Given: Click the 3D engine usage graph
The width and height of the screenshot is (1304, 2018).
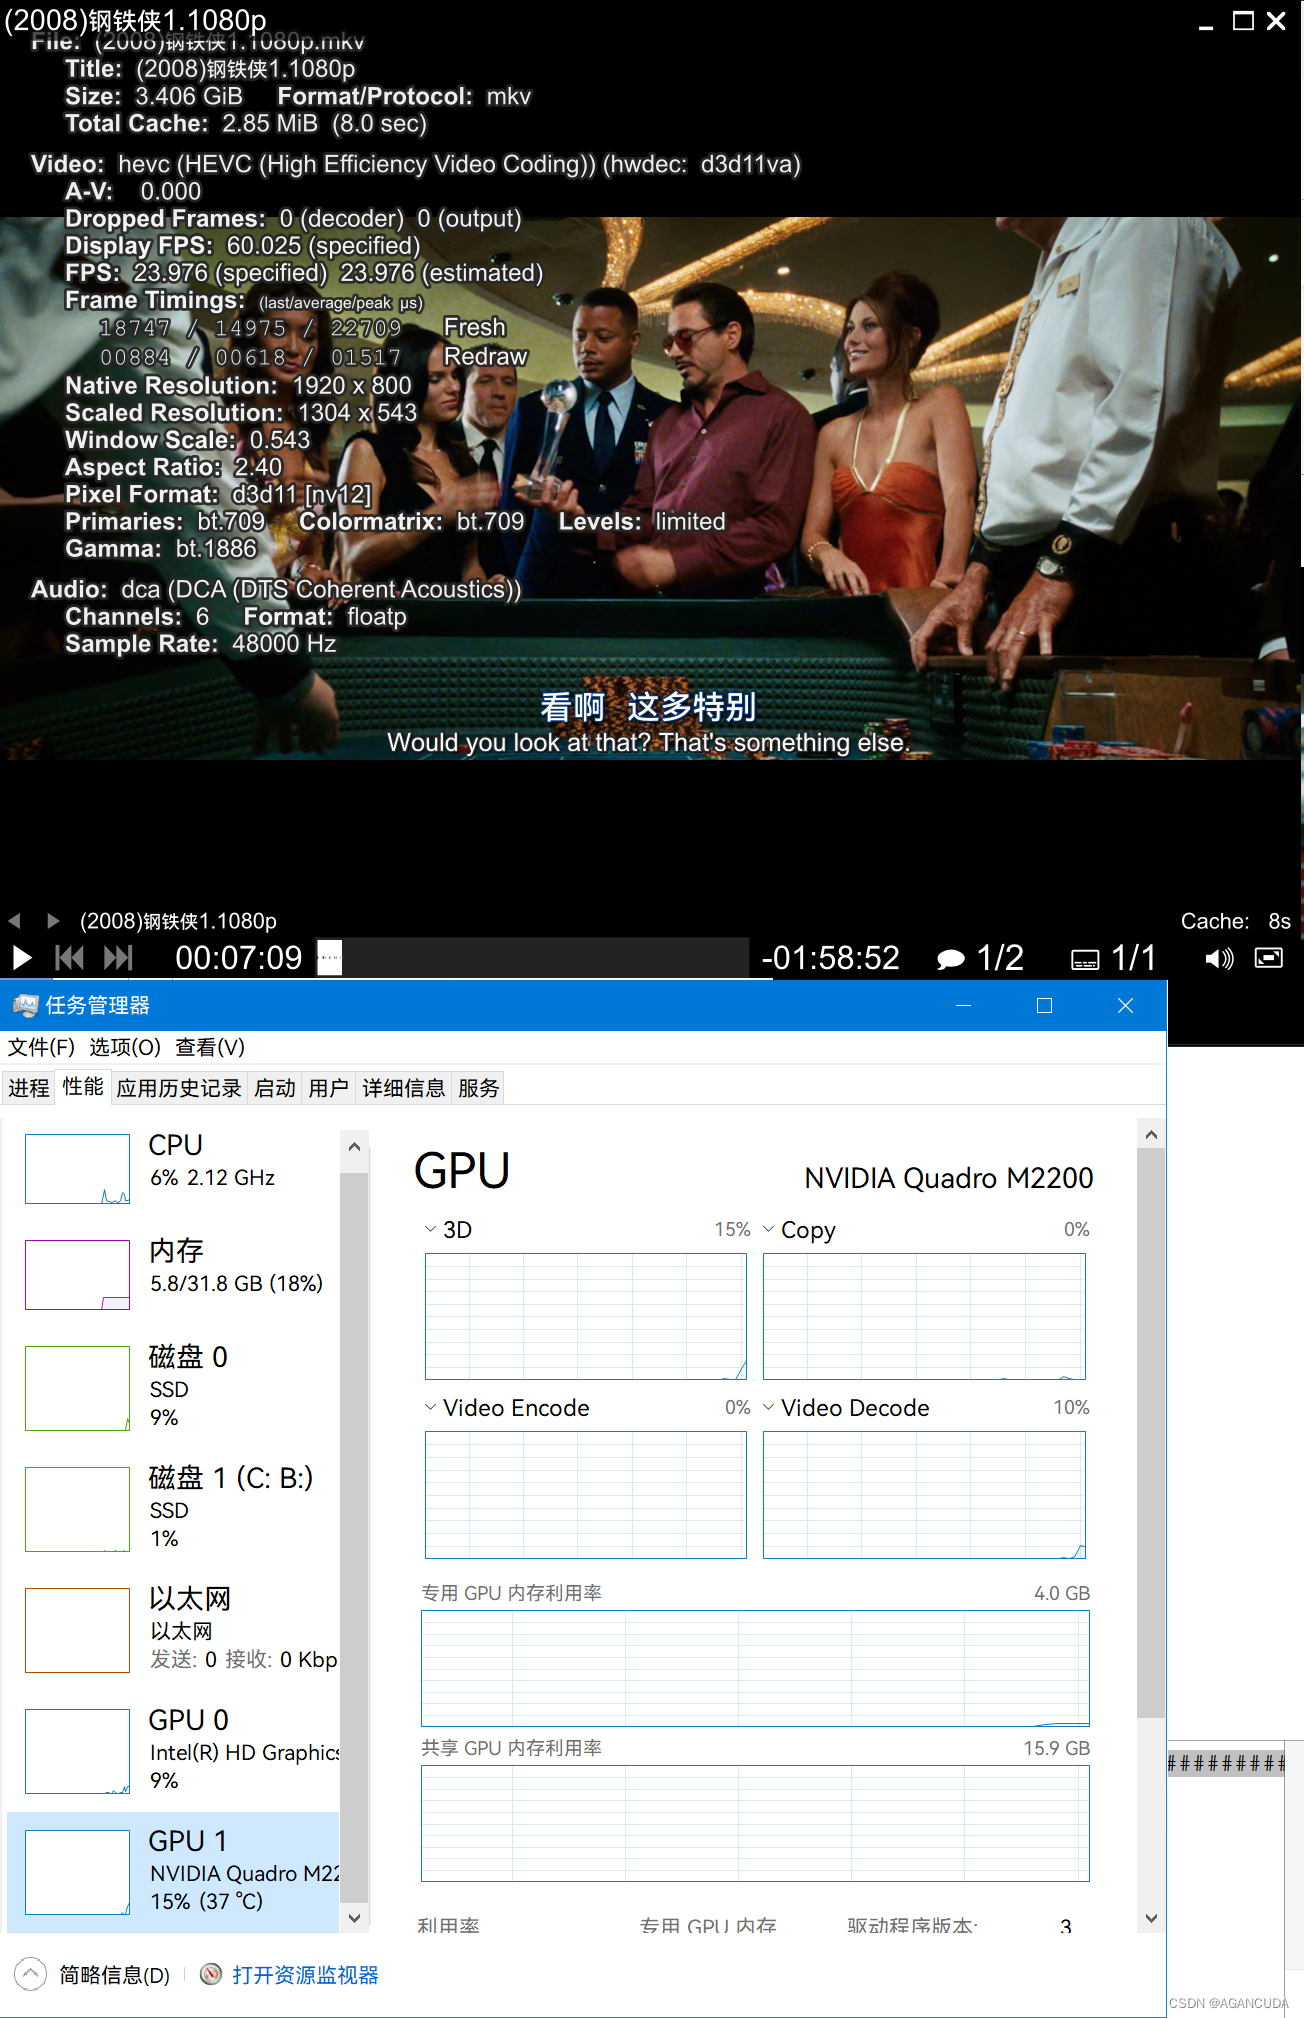Looking at the screenshot, I should click(x=586, y=1316).
